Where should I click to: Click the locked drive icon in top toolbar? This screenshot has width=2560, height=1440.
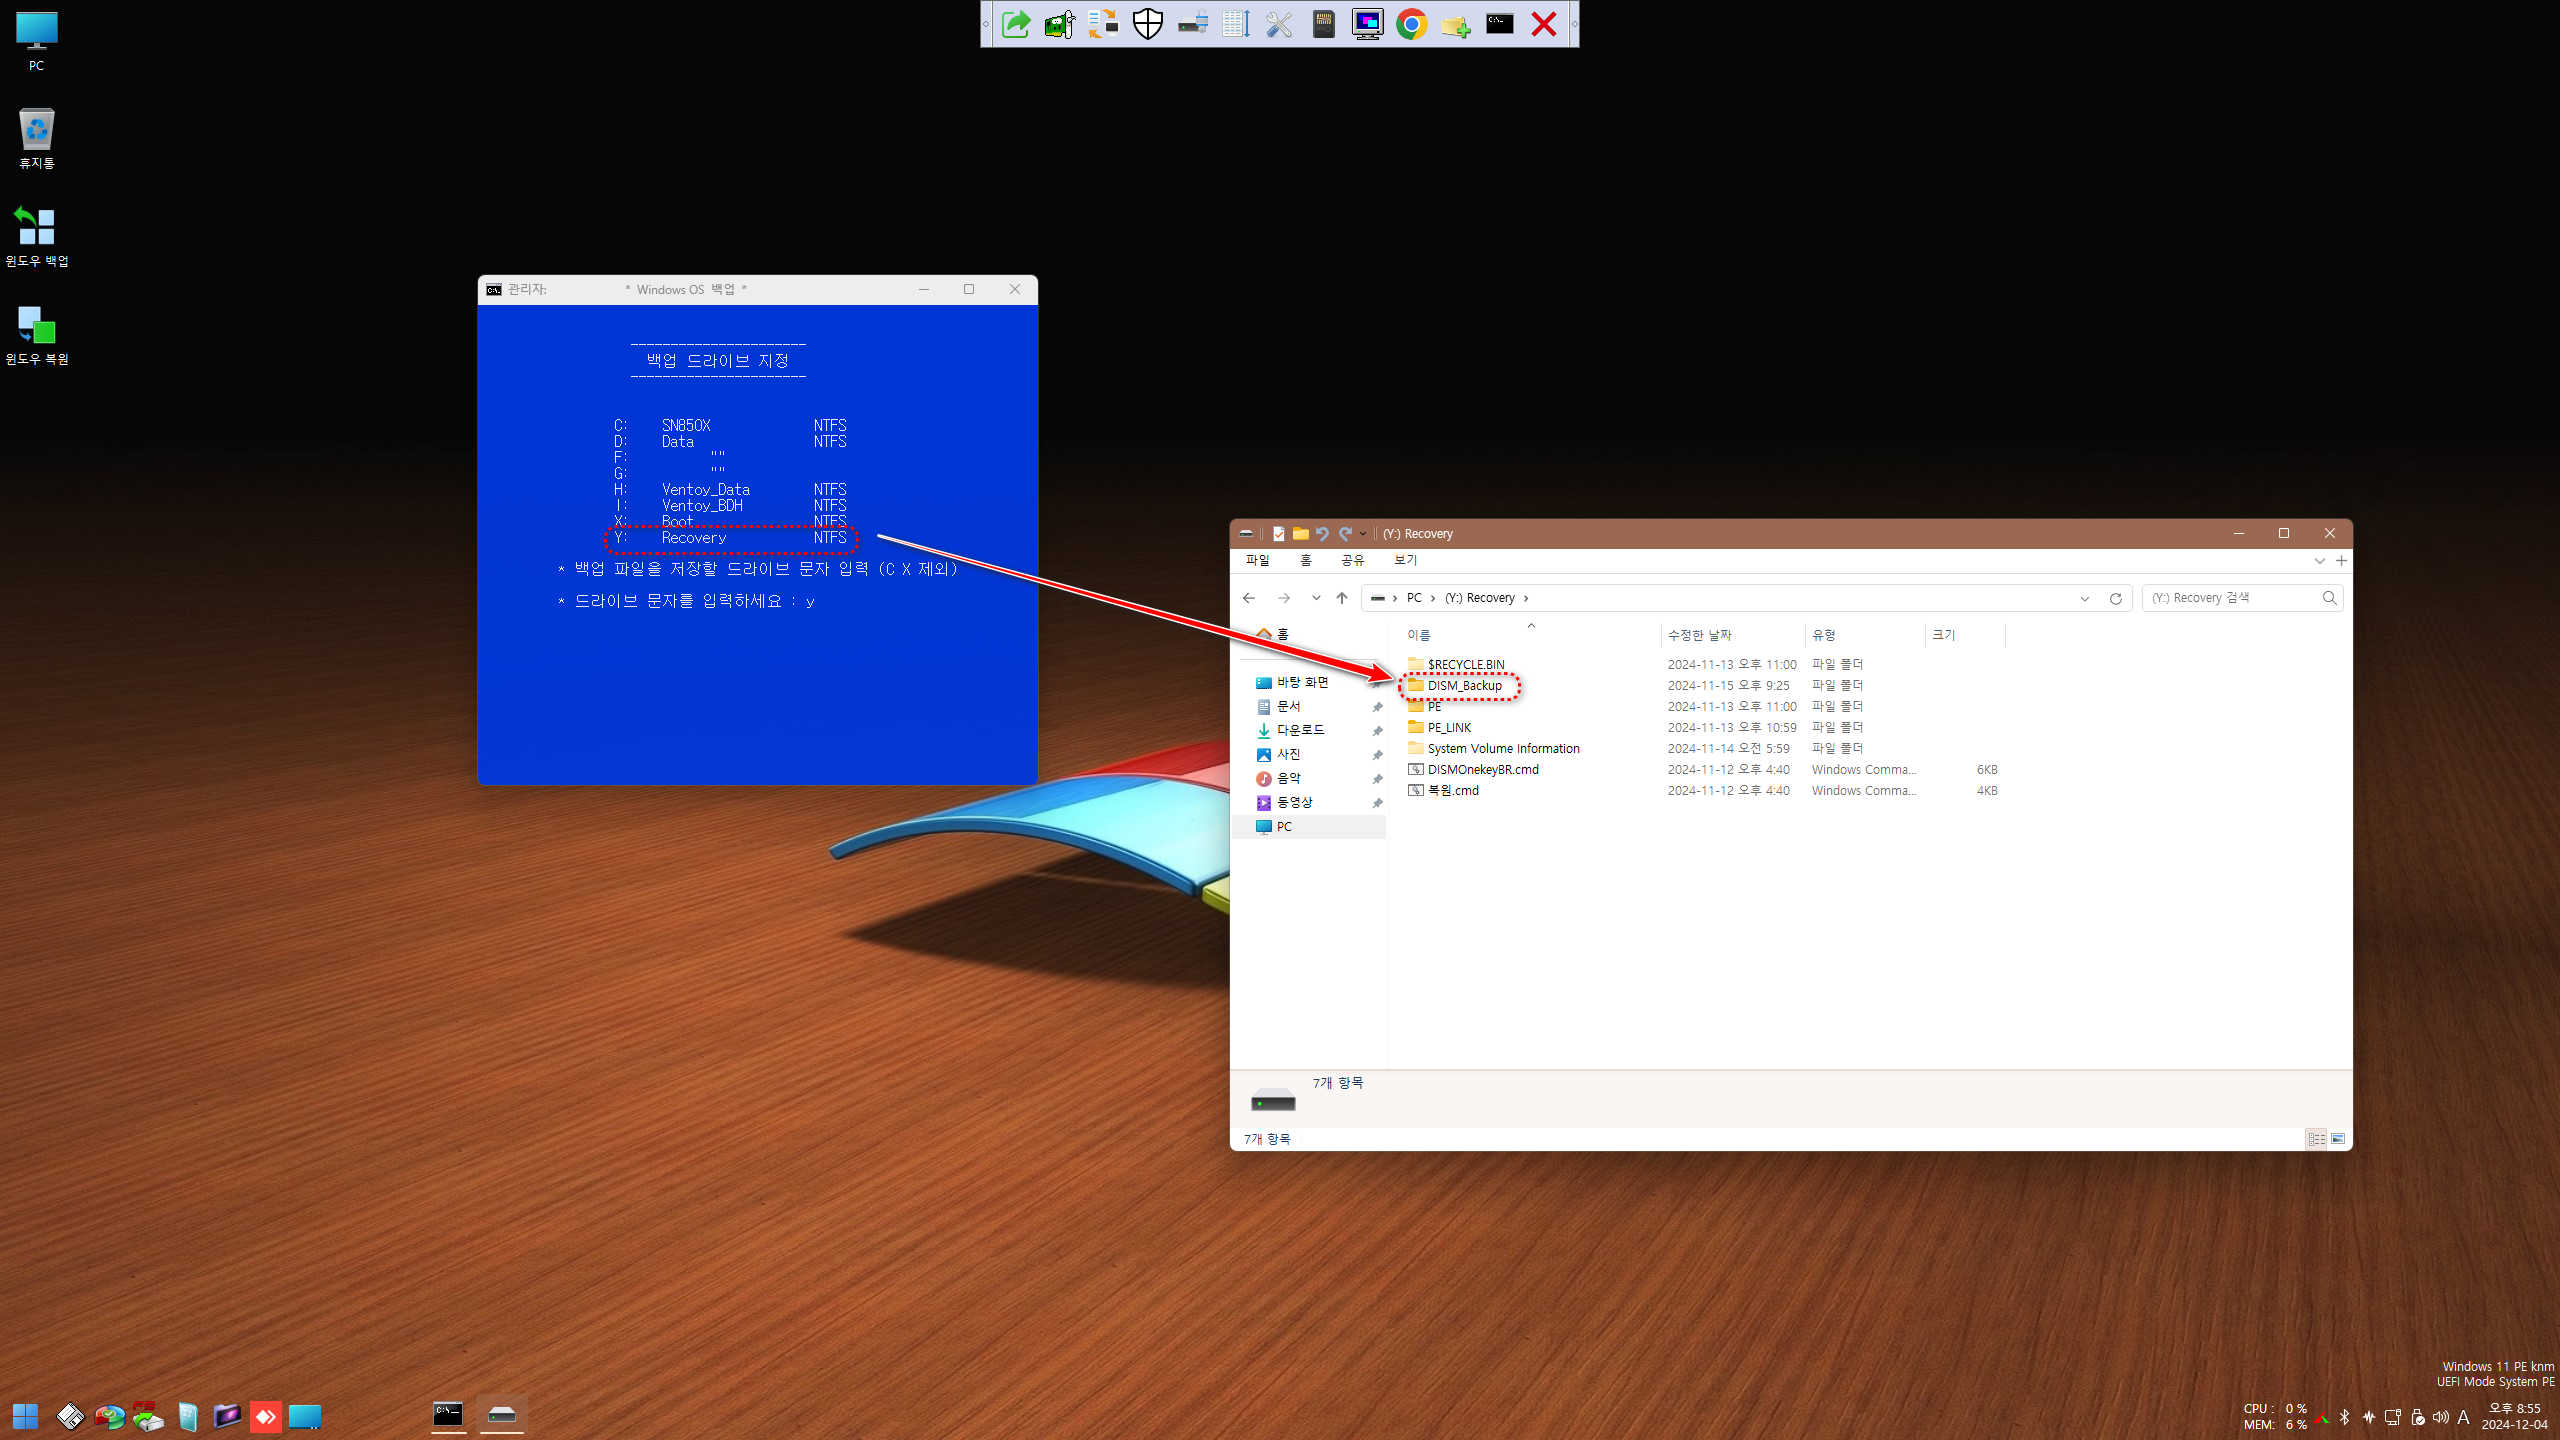point(1192,24)
